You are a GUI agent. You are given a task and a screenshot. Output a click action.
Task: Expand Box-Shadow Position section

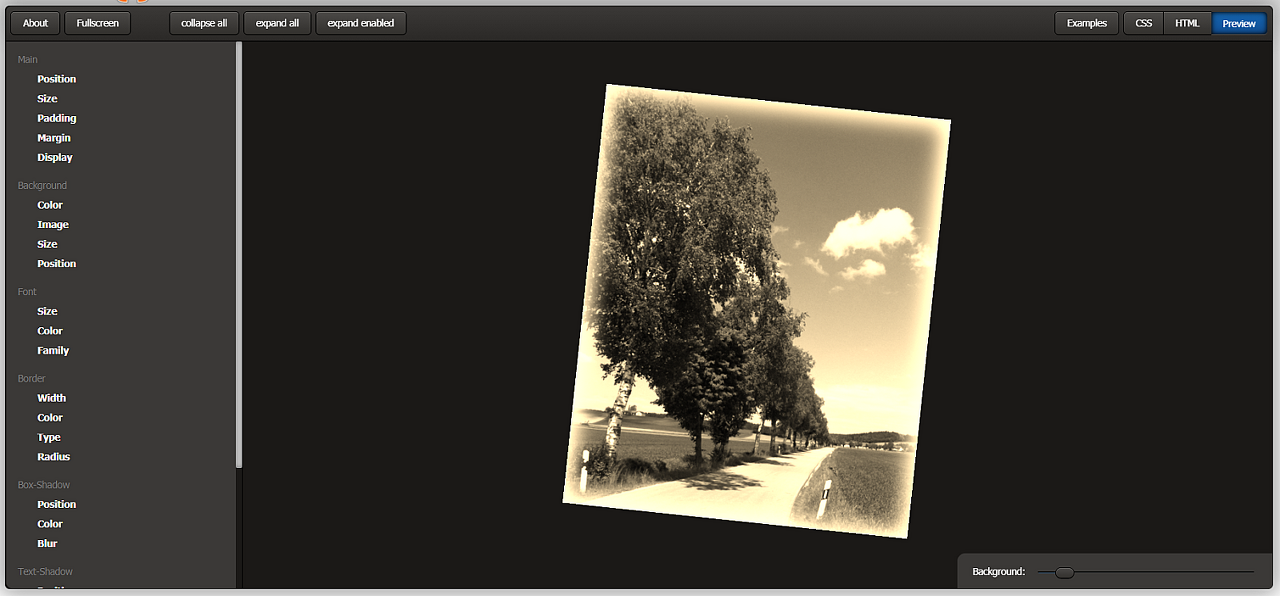pyautogui.click(x=57, y=505)
